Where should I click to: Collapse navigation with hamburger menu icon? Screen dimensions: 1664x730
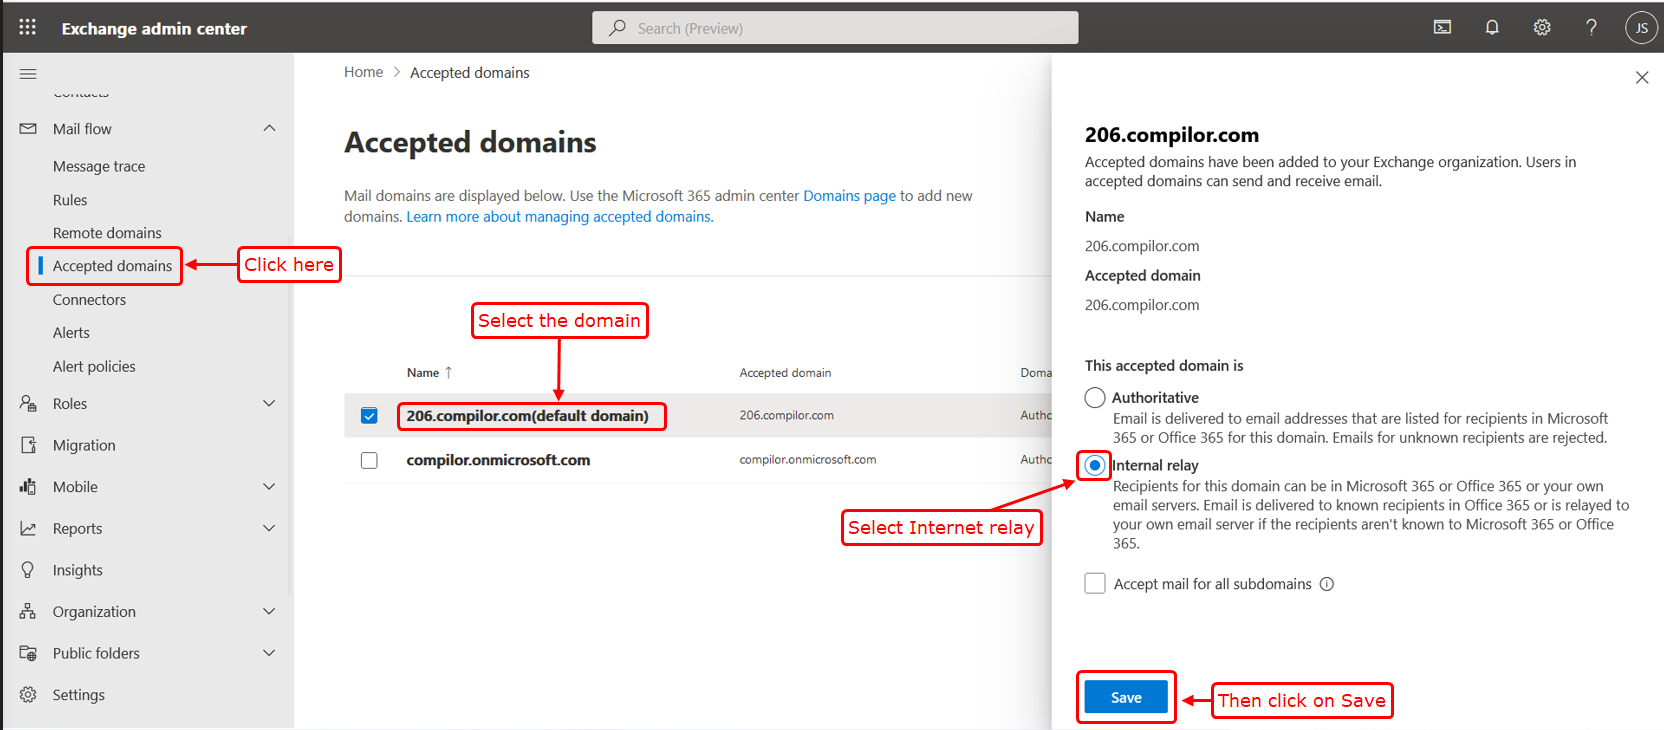coord(28,74)
